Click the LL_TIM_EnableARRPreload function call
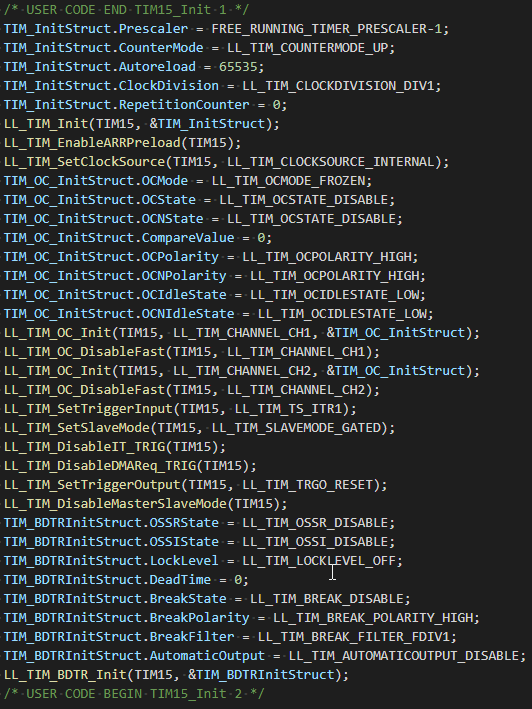The height and width of the screenshot is (709, 532). point(92,142)
